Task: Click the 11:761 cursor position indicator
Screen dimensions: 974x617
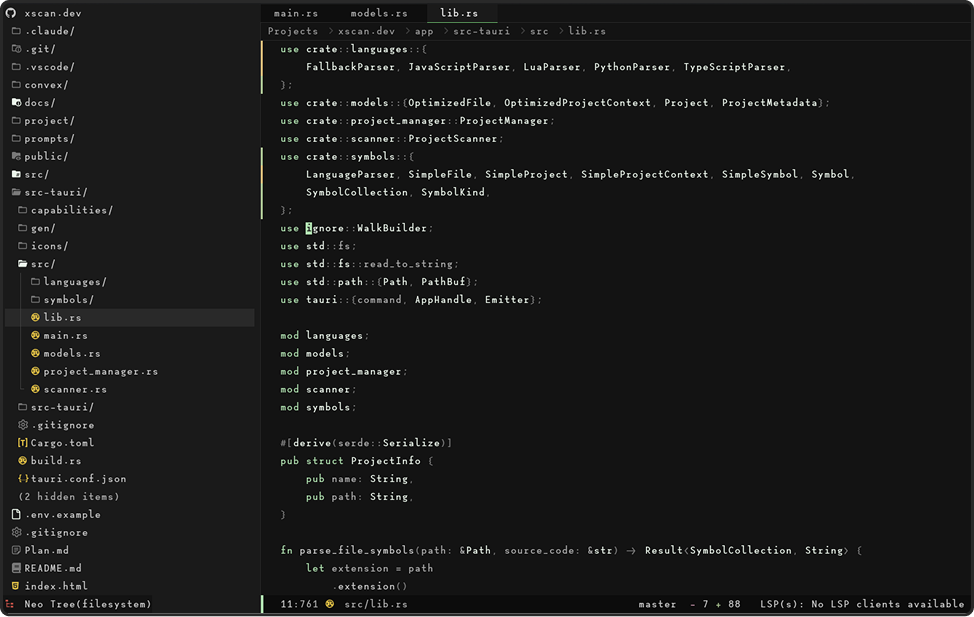Action: pos(299,604)
